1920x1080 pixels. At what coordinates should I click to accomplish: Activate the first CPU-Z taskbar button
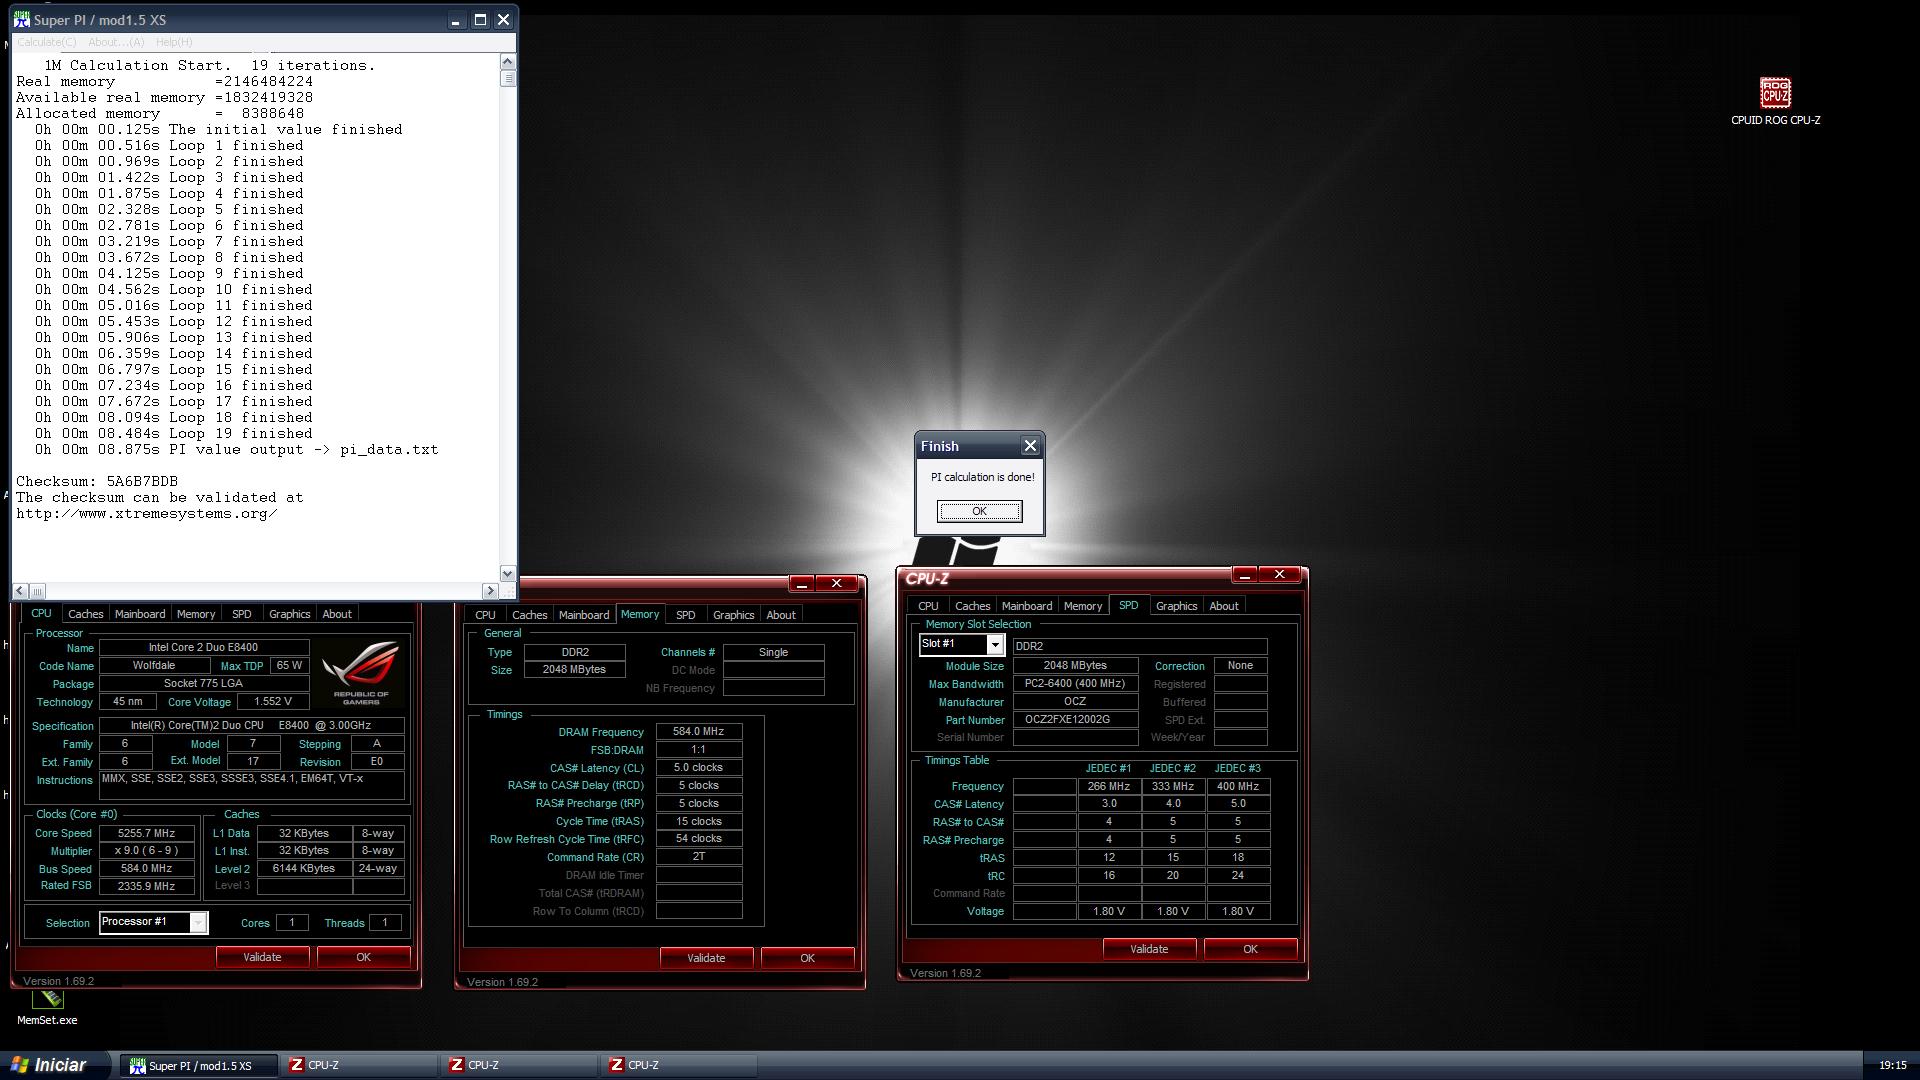(x=360, y=1066)
